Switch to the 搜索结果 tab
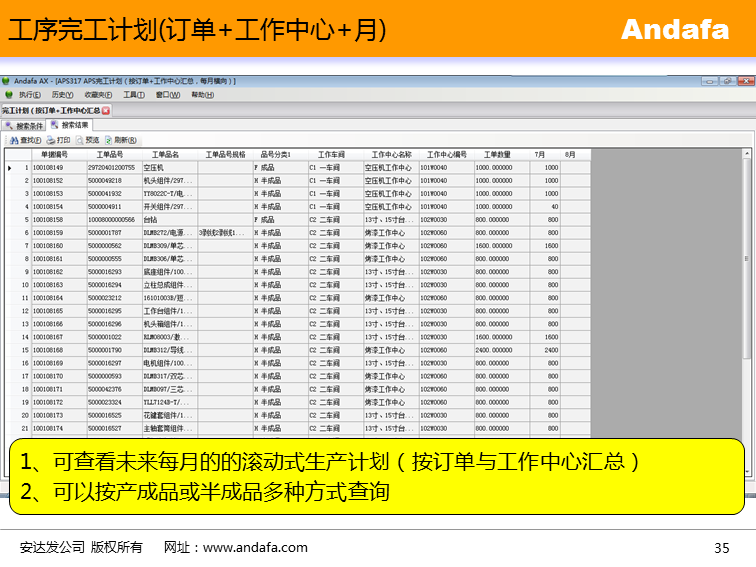This screenshot has height=567, width=756. point(70,126)
